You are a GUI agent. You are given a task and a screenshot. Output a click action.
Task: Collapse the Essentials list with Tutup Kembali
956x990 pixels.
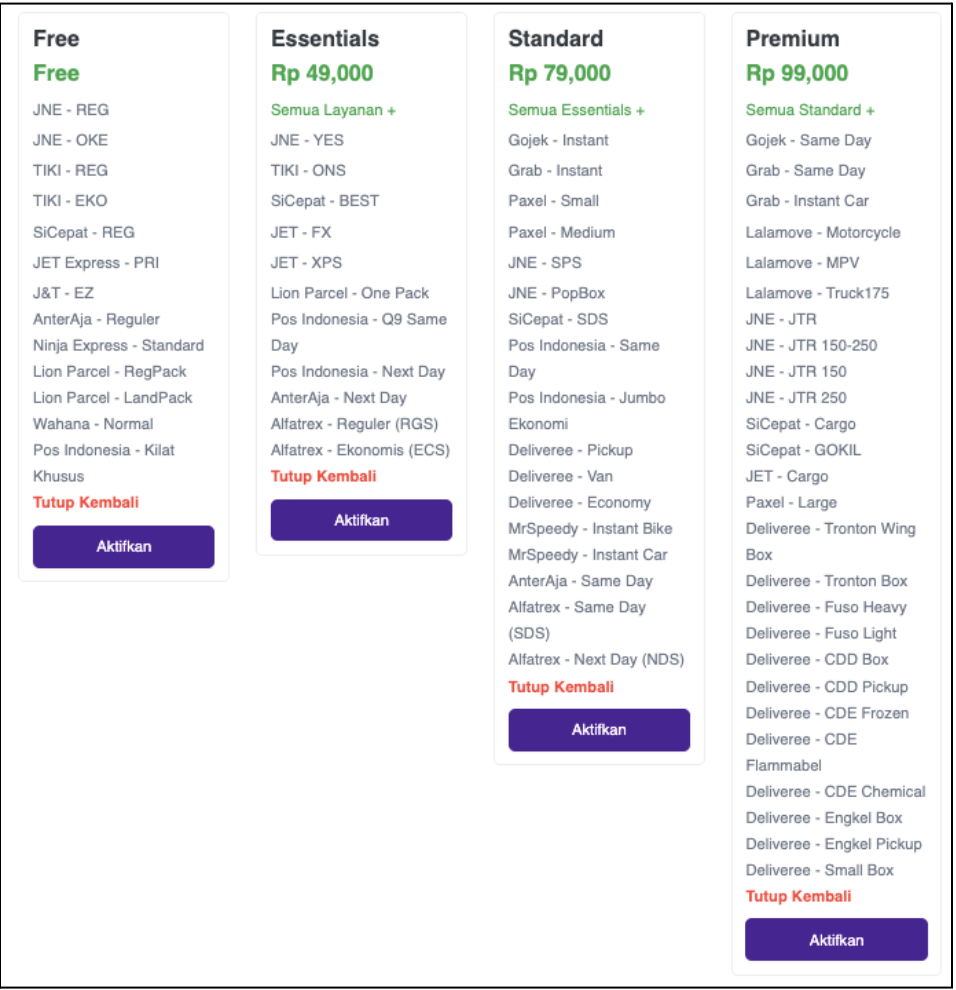point(323,477)
